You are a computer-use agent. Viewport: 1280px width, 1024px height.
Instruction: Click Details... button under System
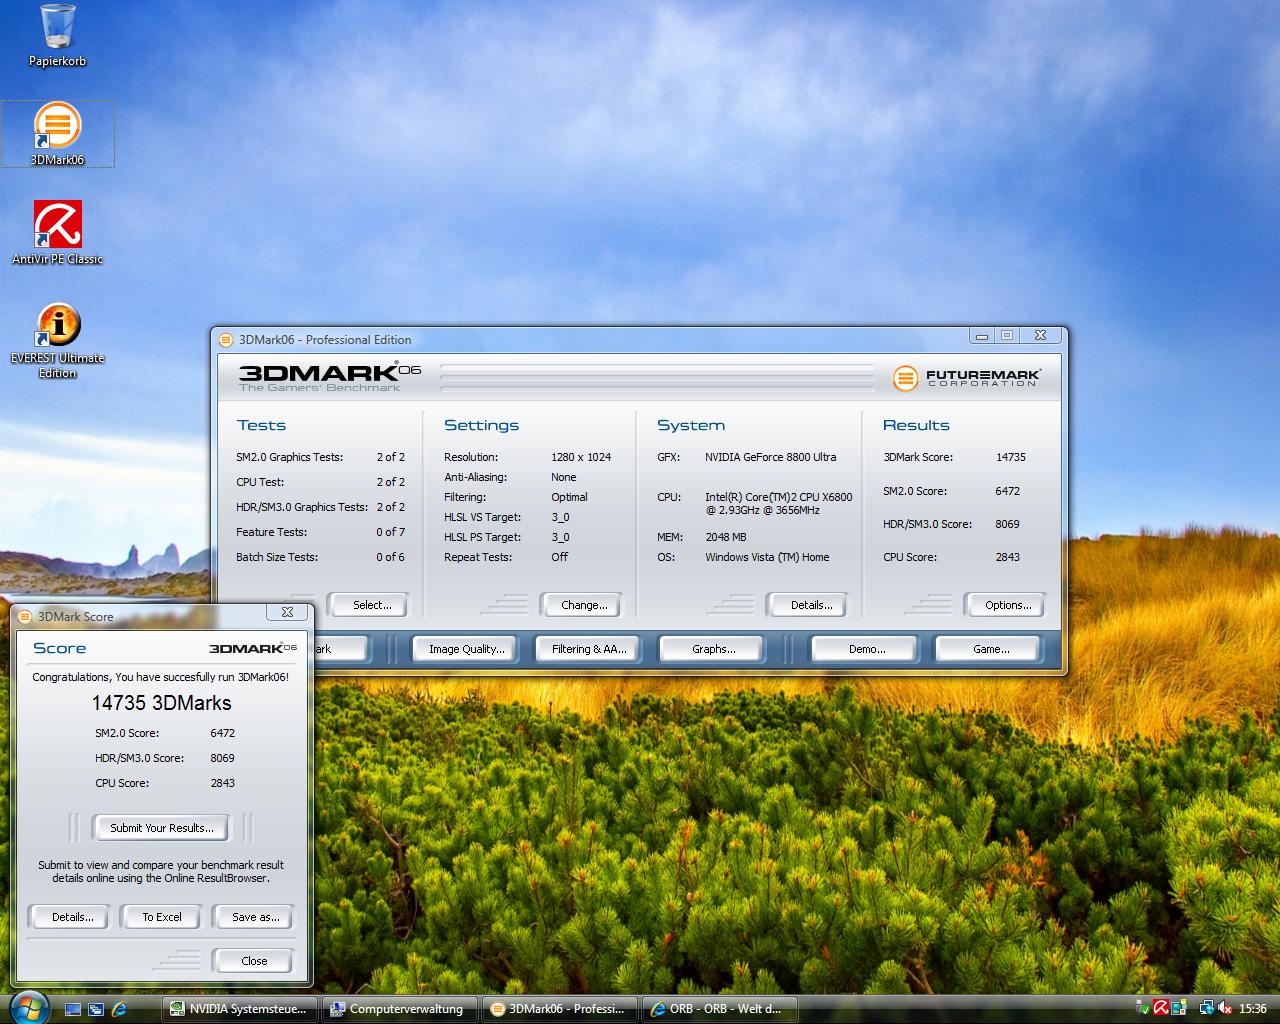[807, 605]
